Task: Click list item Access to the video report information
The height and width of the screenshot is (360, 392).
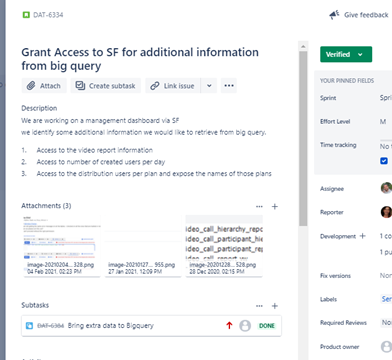Action: [x=95, y=150]
